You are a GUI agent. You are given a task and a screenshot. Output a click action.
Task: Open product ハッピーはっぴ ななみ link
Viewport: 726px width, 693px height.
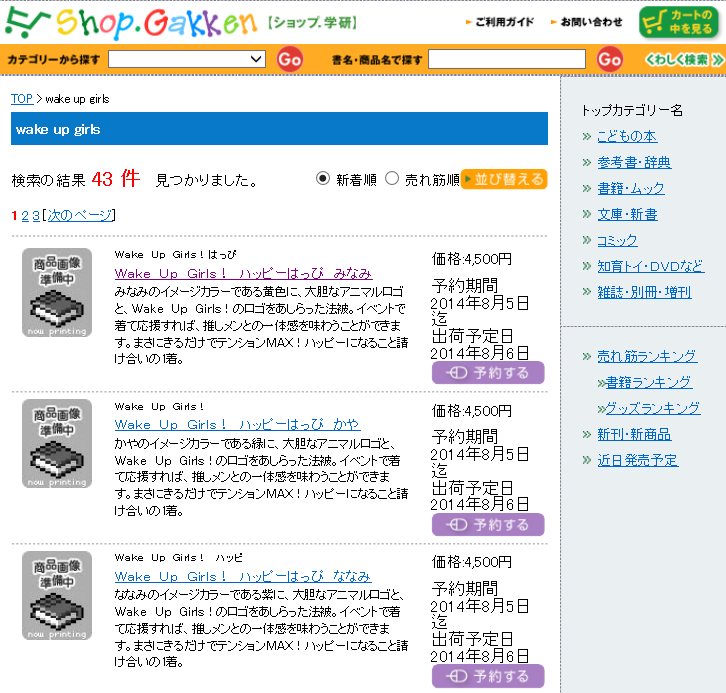click(x=243, y=576)
